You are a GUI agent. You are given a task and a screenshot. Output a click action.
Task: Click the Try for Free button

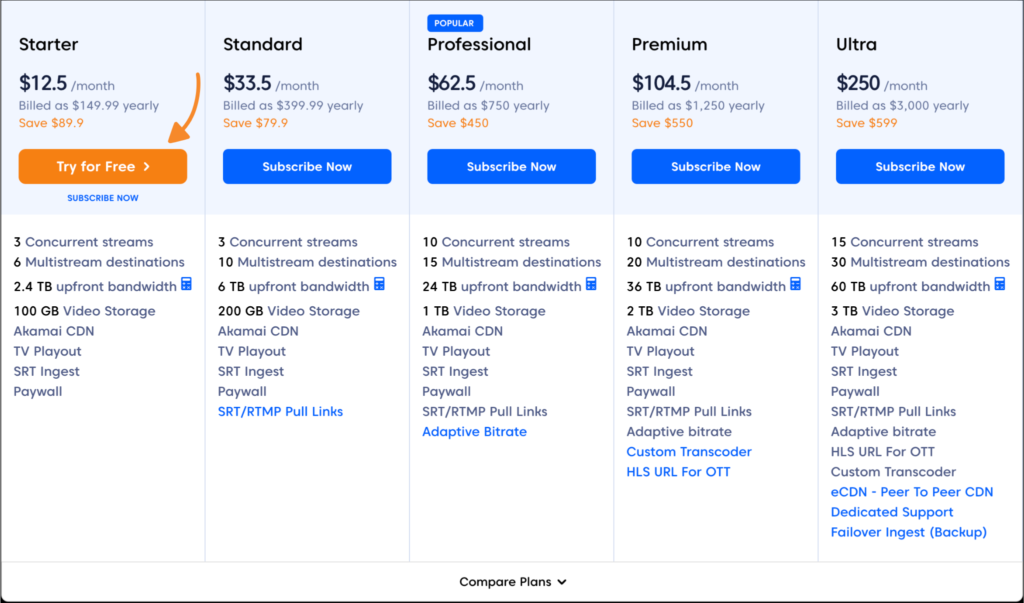pos(102,167)
